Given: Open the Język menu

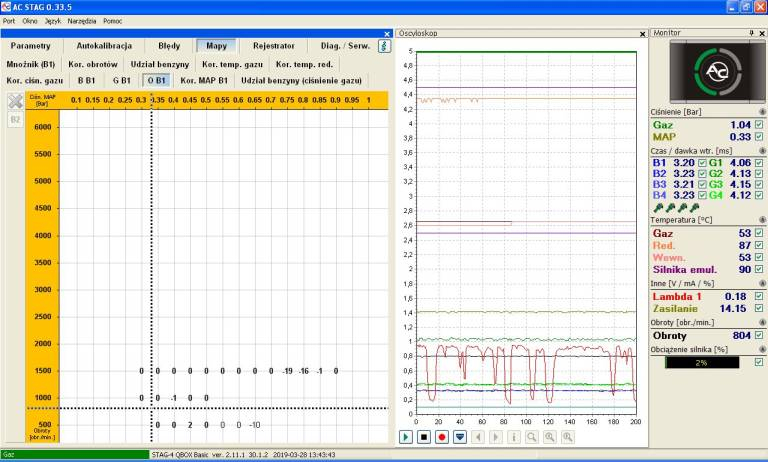Looking at the screenshot, I should coord(52,21).
